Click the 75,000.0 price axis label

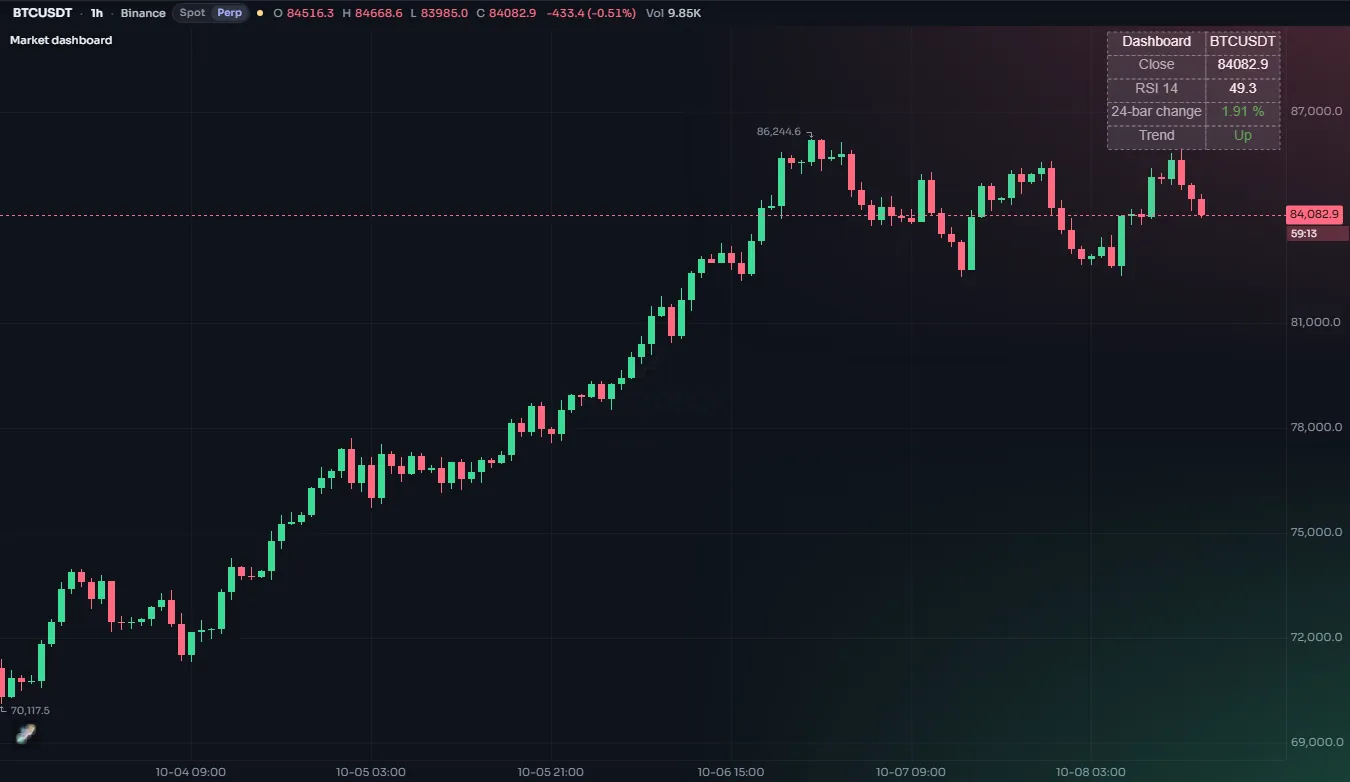(x=1316, y=532)
